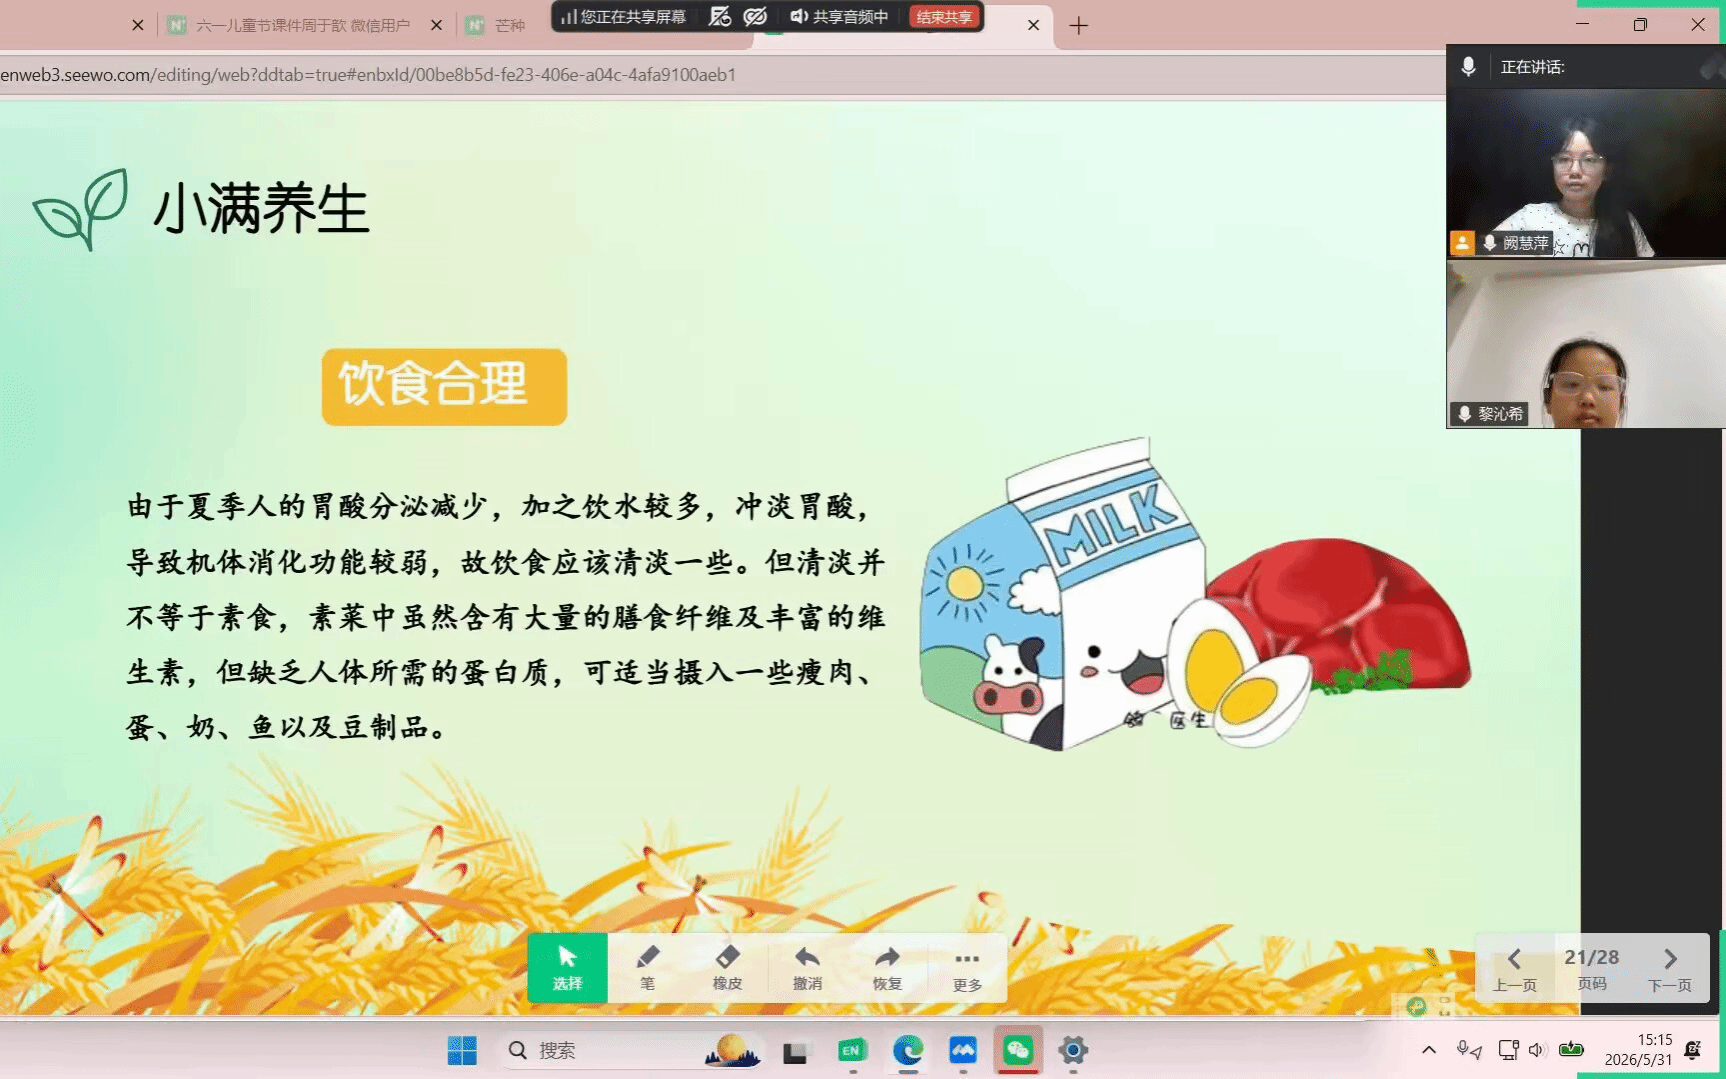Viewport: 1726px width, 1079px height.
Task: Toggle 共享音频中 audio sharing
Action: point(839,17)
